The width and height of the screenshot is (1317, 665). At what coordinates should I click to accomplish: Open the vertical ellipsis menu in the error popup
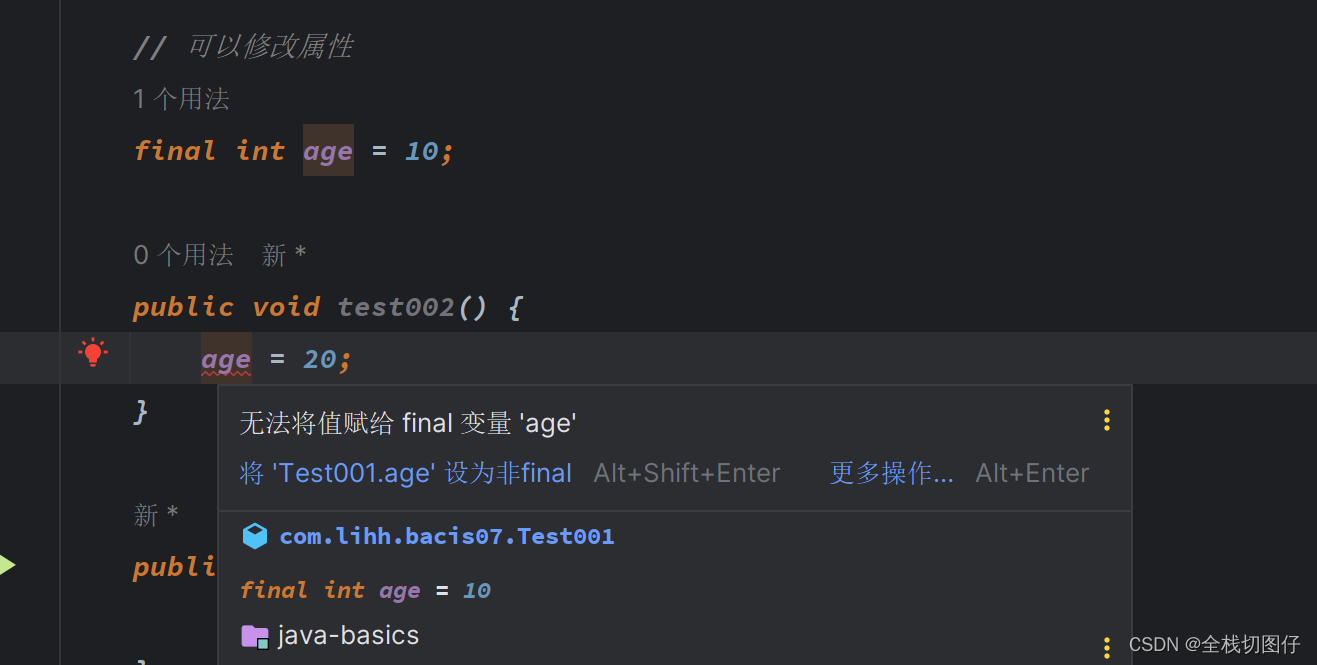(x=1106, y=420)
